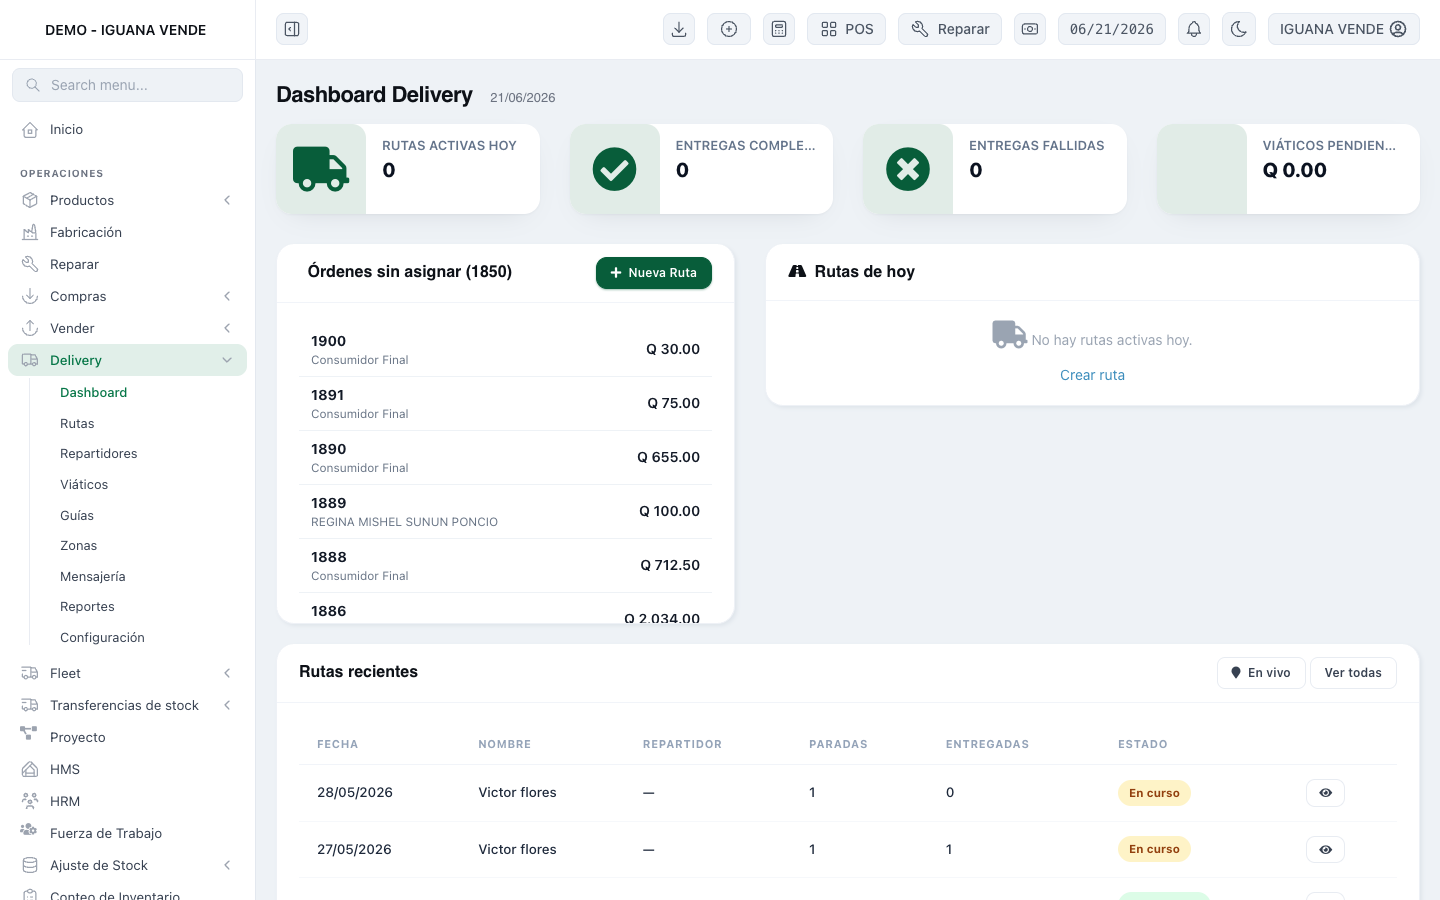This screenshot has height=900, width=1440.
Task: Click the Rutas Activas Hoy truck icon
Action: click(x=321, y=169)
